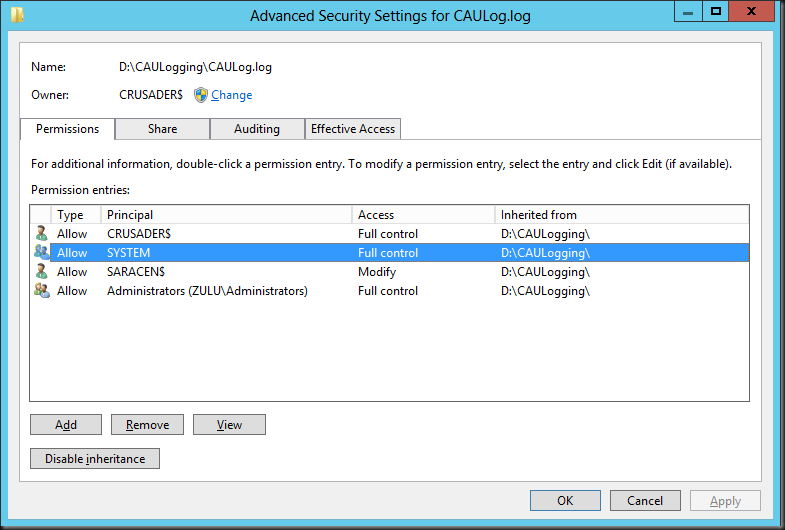Sort entries by Principal column header
This screenshot has height=530, width=785.
[x=226, y=215]
